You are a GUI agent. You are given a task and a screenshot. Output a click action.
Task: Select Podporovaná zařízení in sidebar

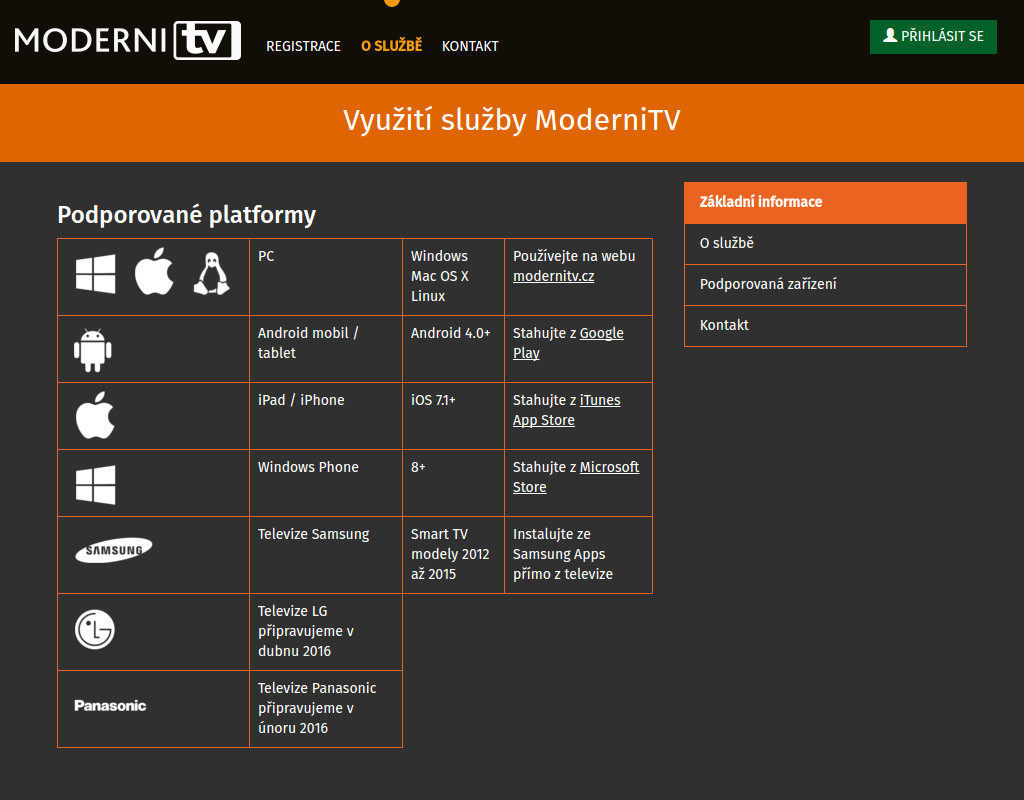click(768, 285)
